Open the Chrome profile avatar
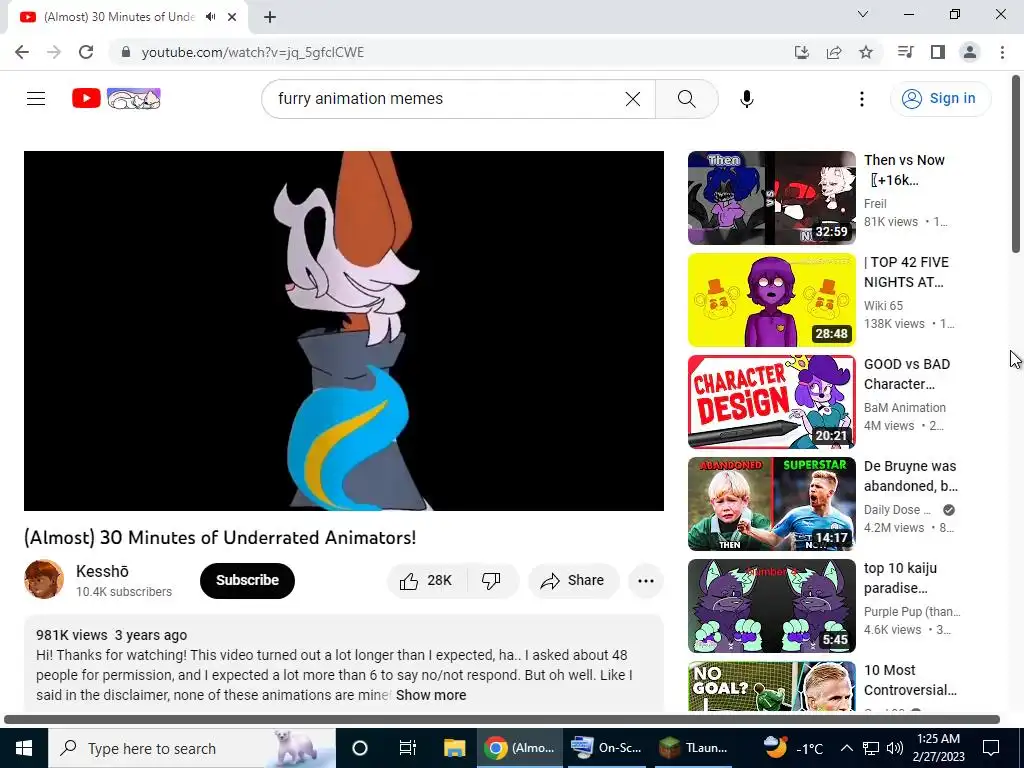Screen dimensions: 1024x768 point(970,52)
